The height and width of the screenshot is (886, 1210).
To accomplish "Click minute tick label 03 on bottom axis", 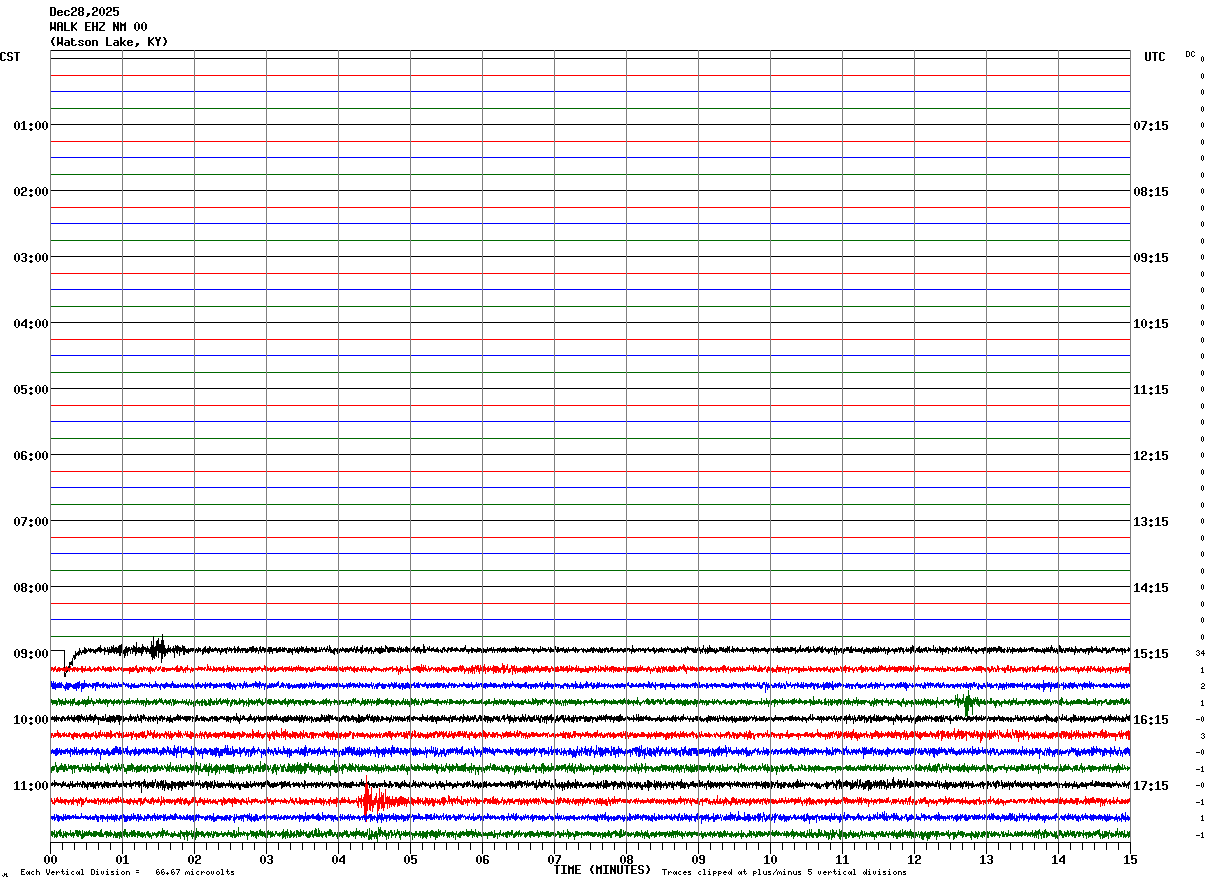I will coord(266,860).
